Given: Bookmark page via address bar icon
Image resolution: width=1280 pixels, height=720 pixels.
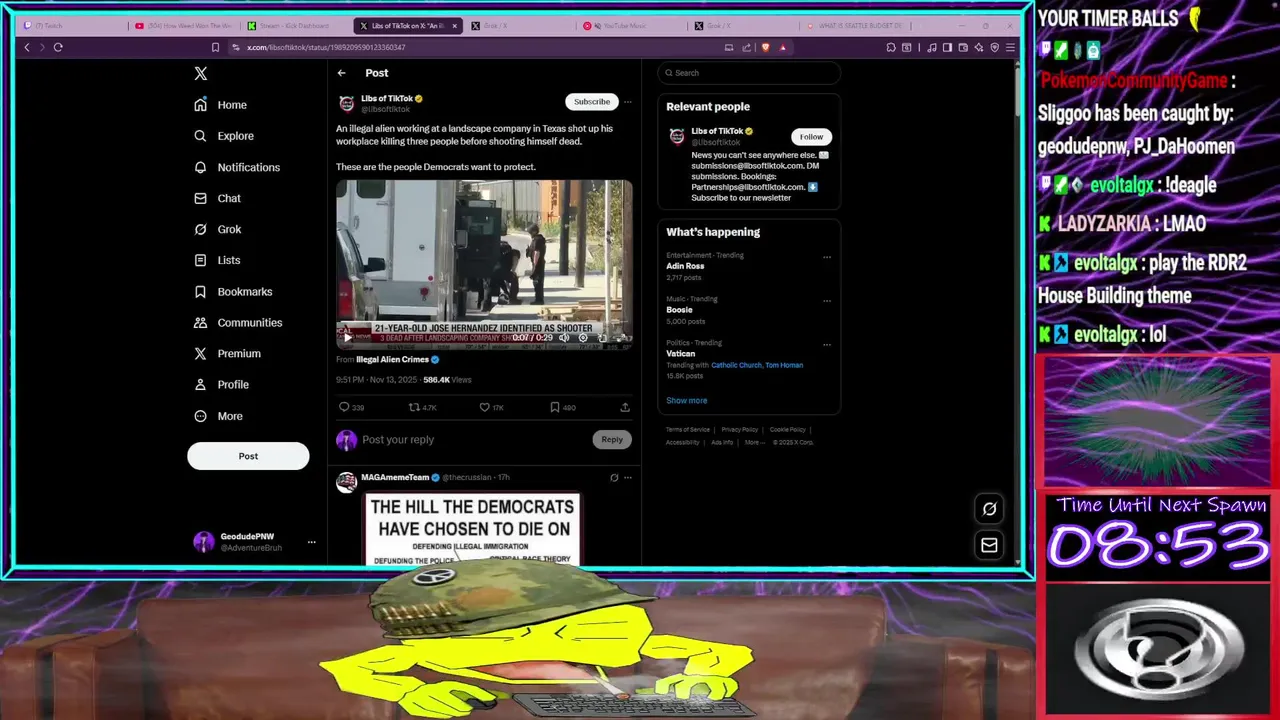Looking at the screenshot, I should [215, 47].
